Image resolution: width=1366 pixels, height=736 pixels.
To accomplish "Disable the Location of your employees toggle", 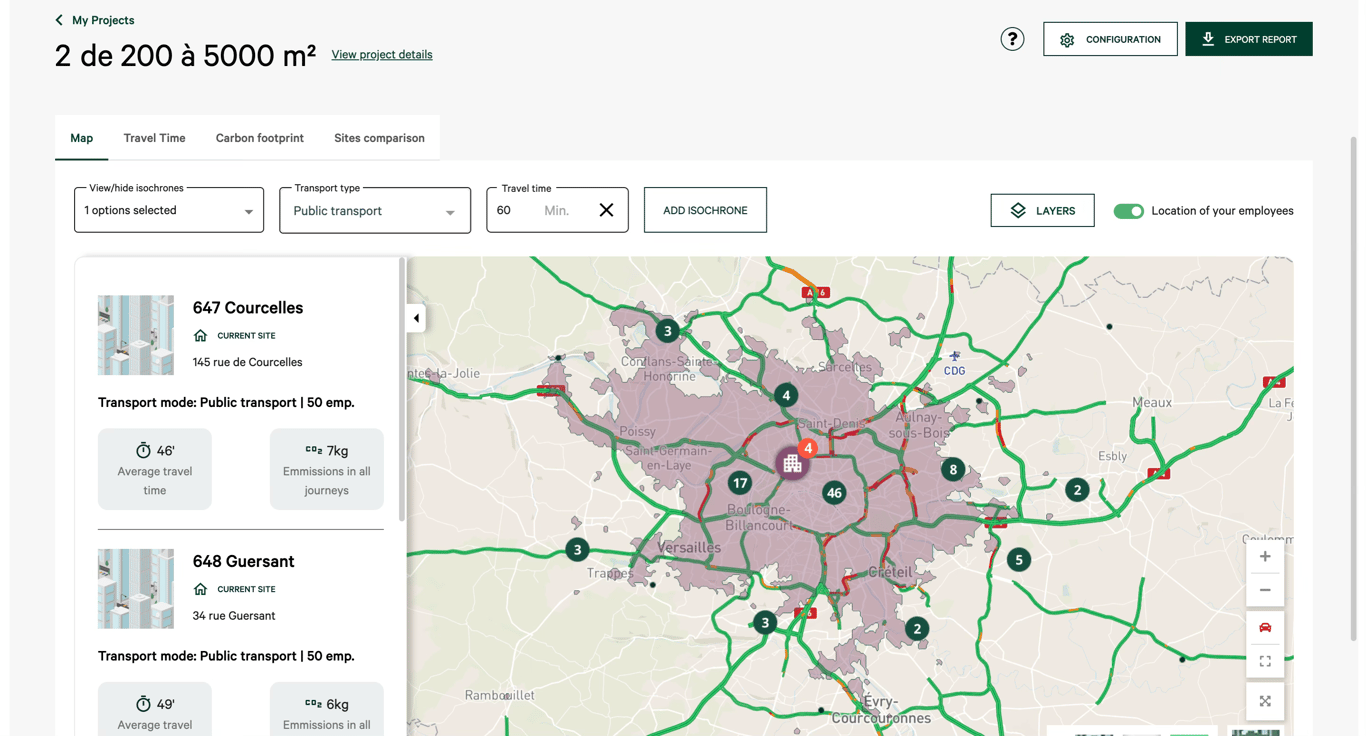I will point(1129,211).
